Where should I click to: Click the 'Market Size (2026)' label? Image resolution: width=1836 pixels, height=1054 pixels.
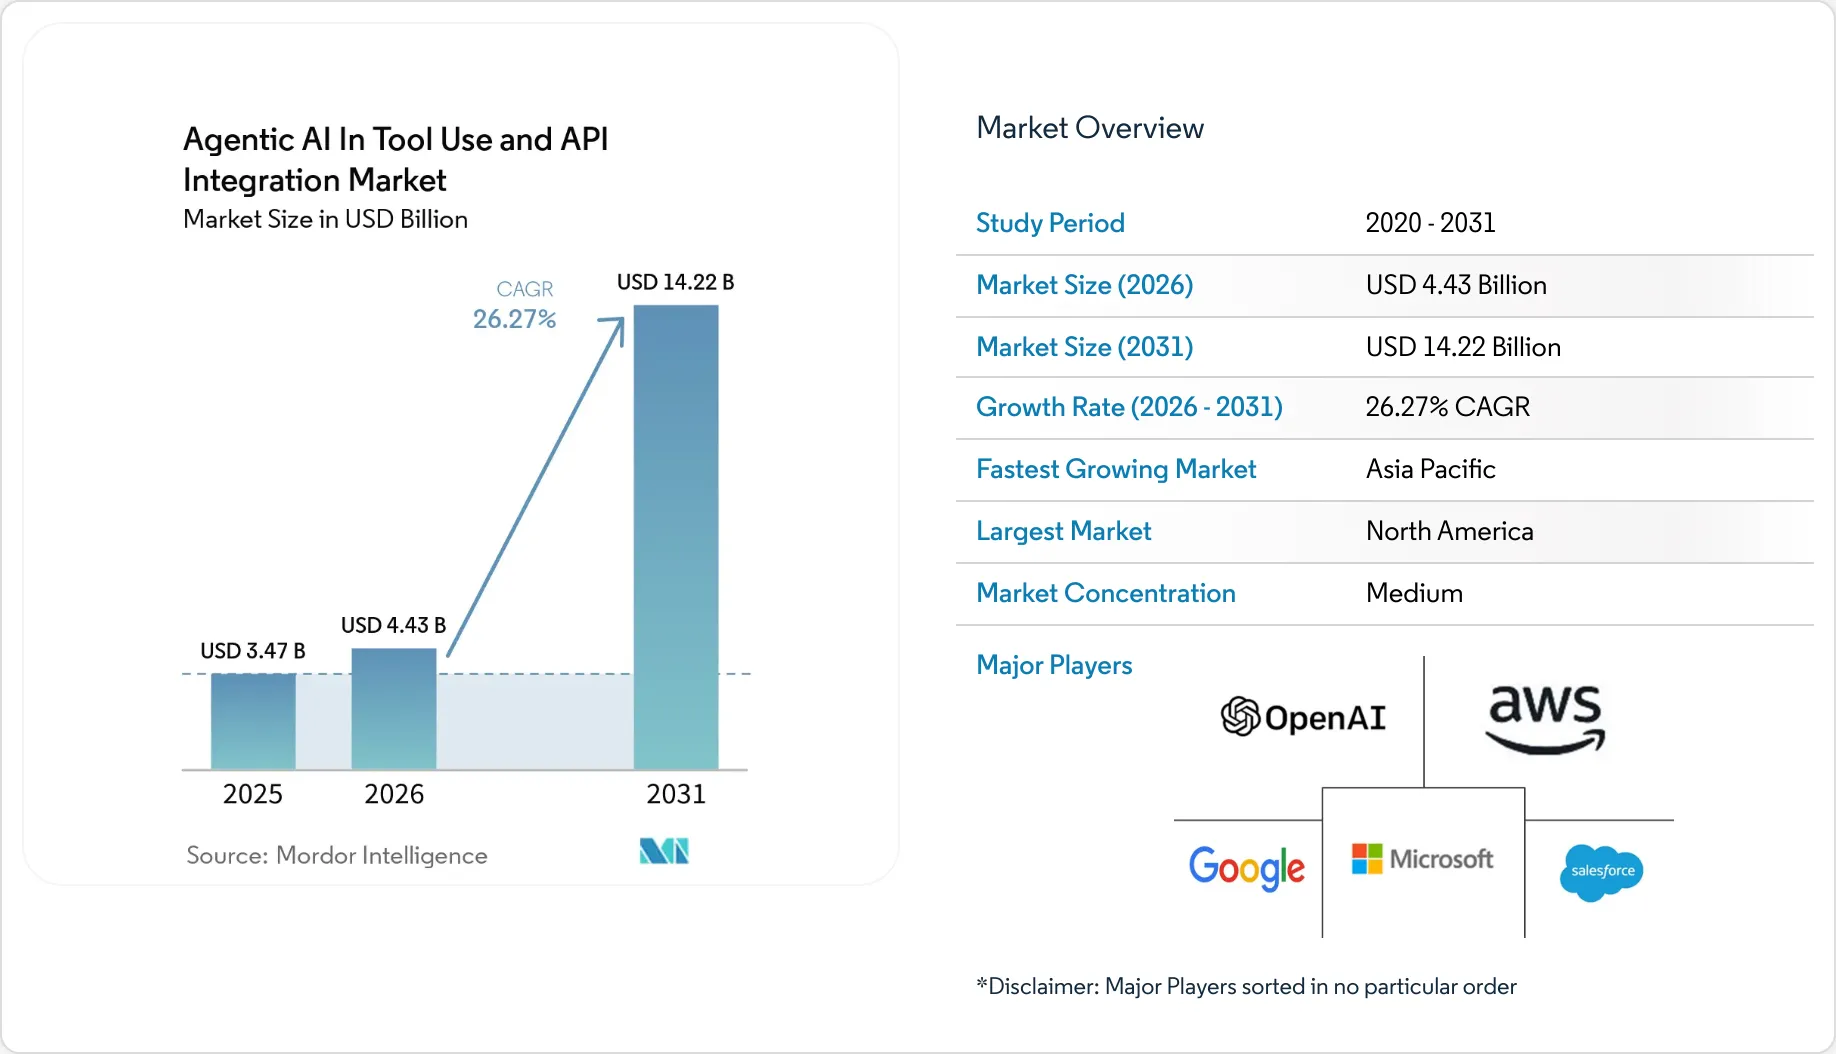click(x=1084, y=285)
